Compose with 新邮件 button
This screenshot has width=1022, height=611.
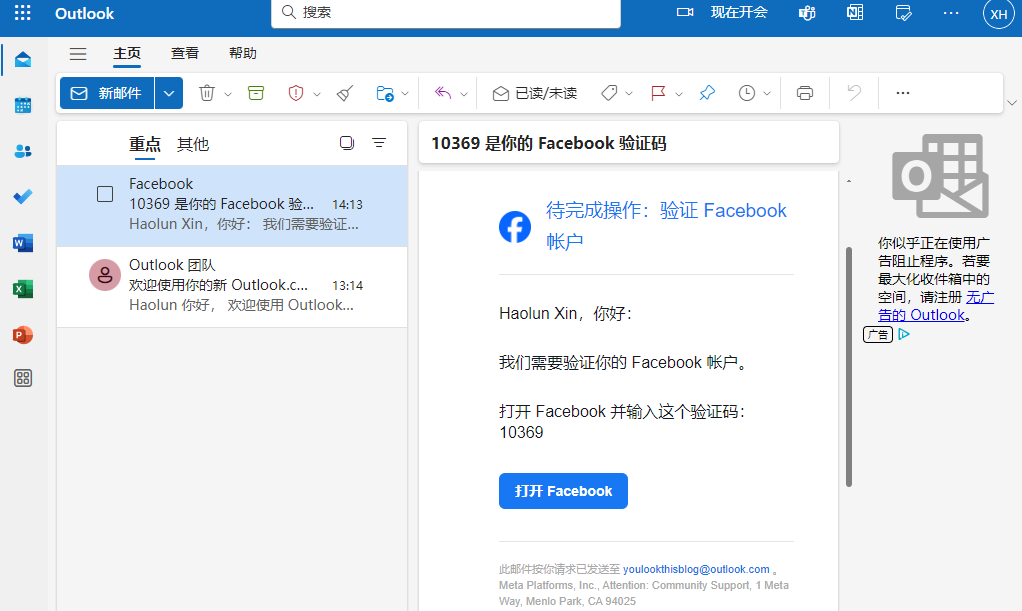107,93
